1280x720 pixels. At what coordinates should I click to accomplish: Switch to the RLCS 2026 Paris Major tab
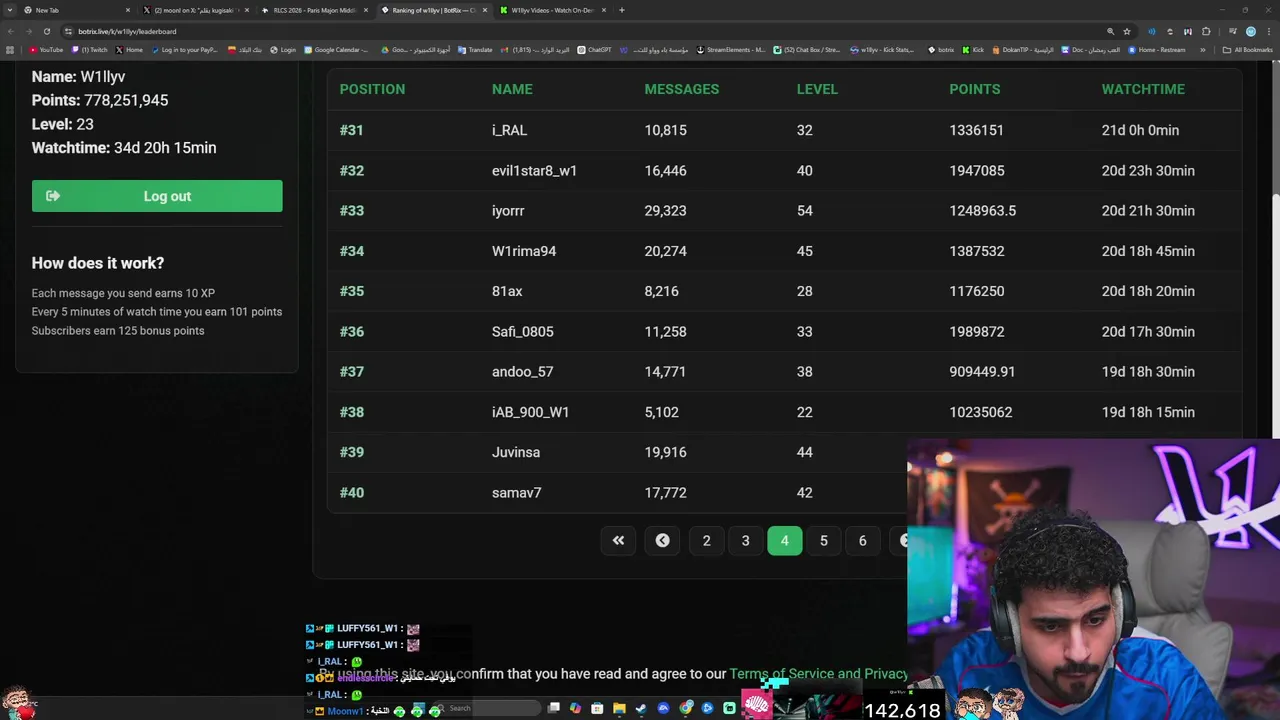click(315, 10)
